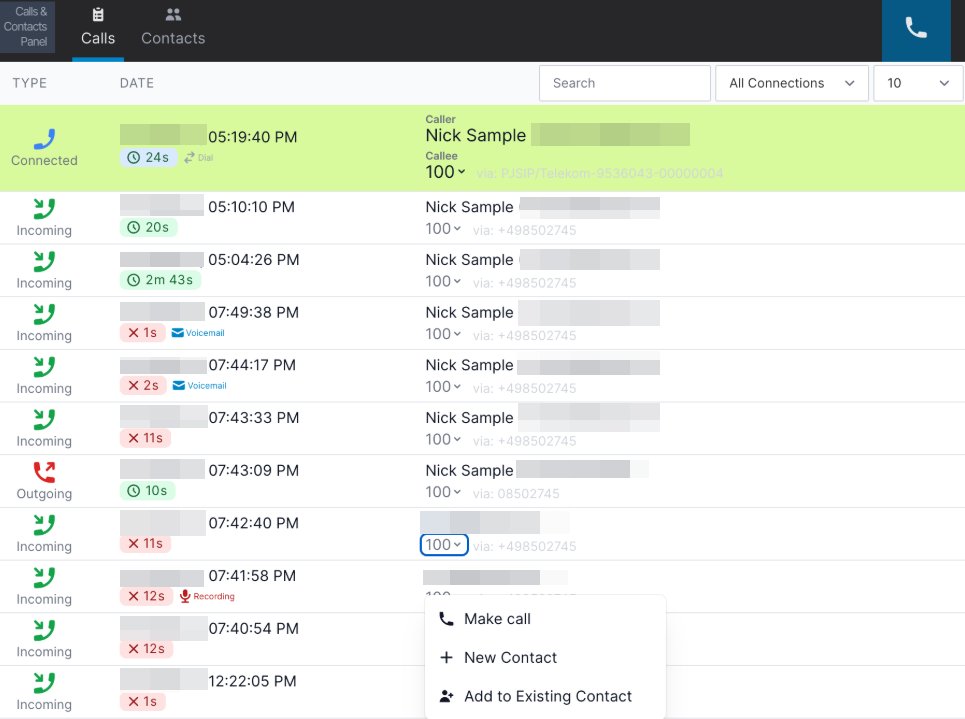Open Voicemail for 07:49:38 PM call

tap(198, 333)
